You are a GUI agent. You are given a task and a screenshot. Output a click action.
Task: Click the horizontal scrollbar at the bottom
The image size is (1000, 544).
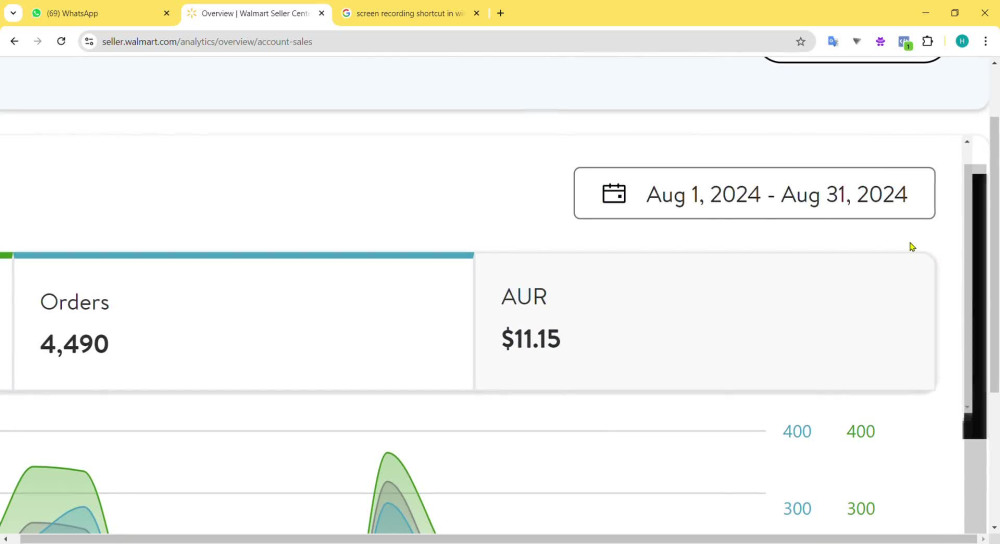point(499,540)
